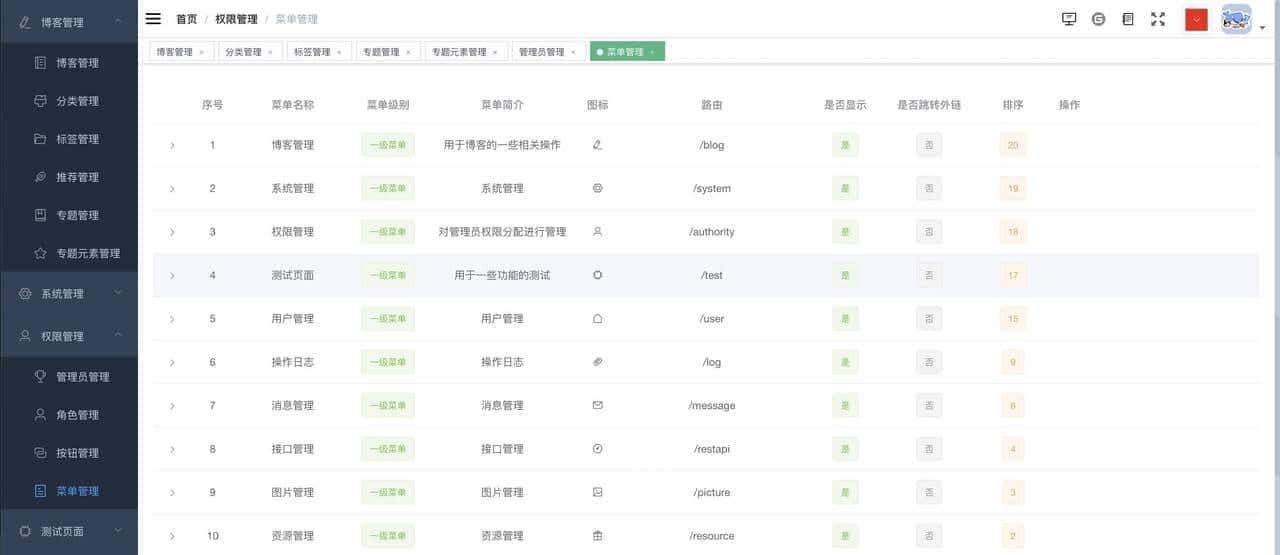Click the person icon in 权限管理 table row
Screen dimensions: 1280x555
click(x=597, y=231)
